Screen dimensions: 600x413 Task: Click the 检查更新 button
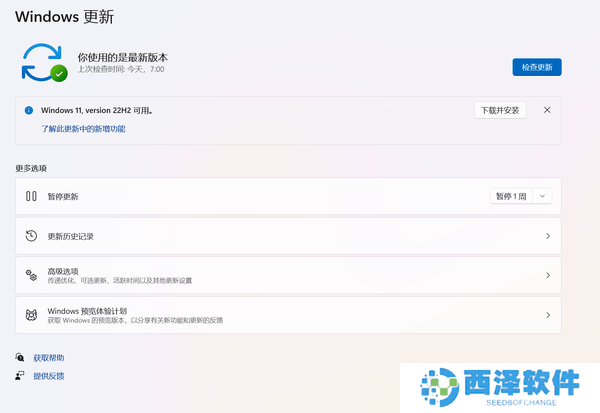tap(537, 67)
